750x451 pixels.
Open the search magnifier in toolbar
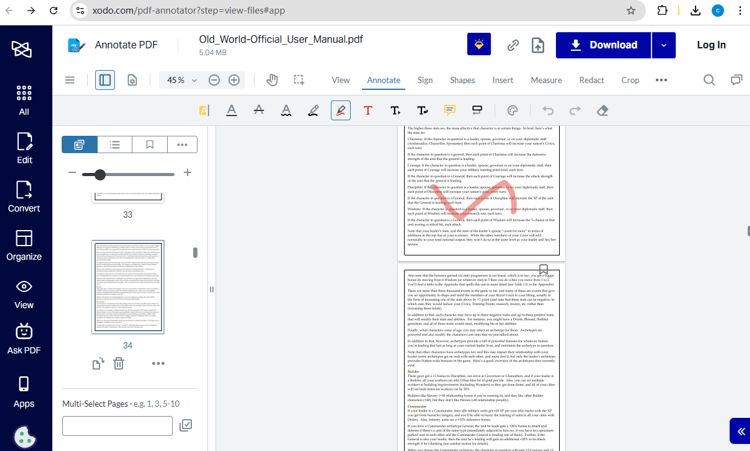click(709, 80)
